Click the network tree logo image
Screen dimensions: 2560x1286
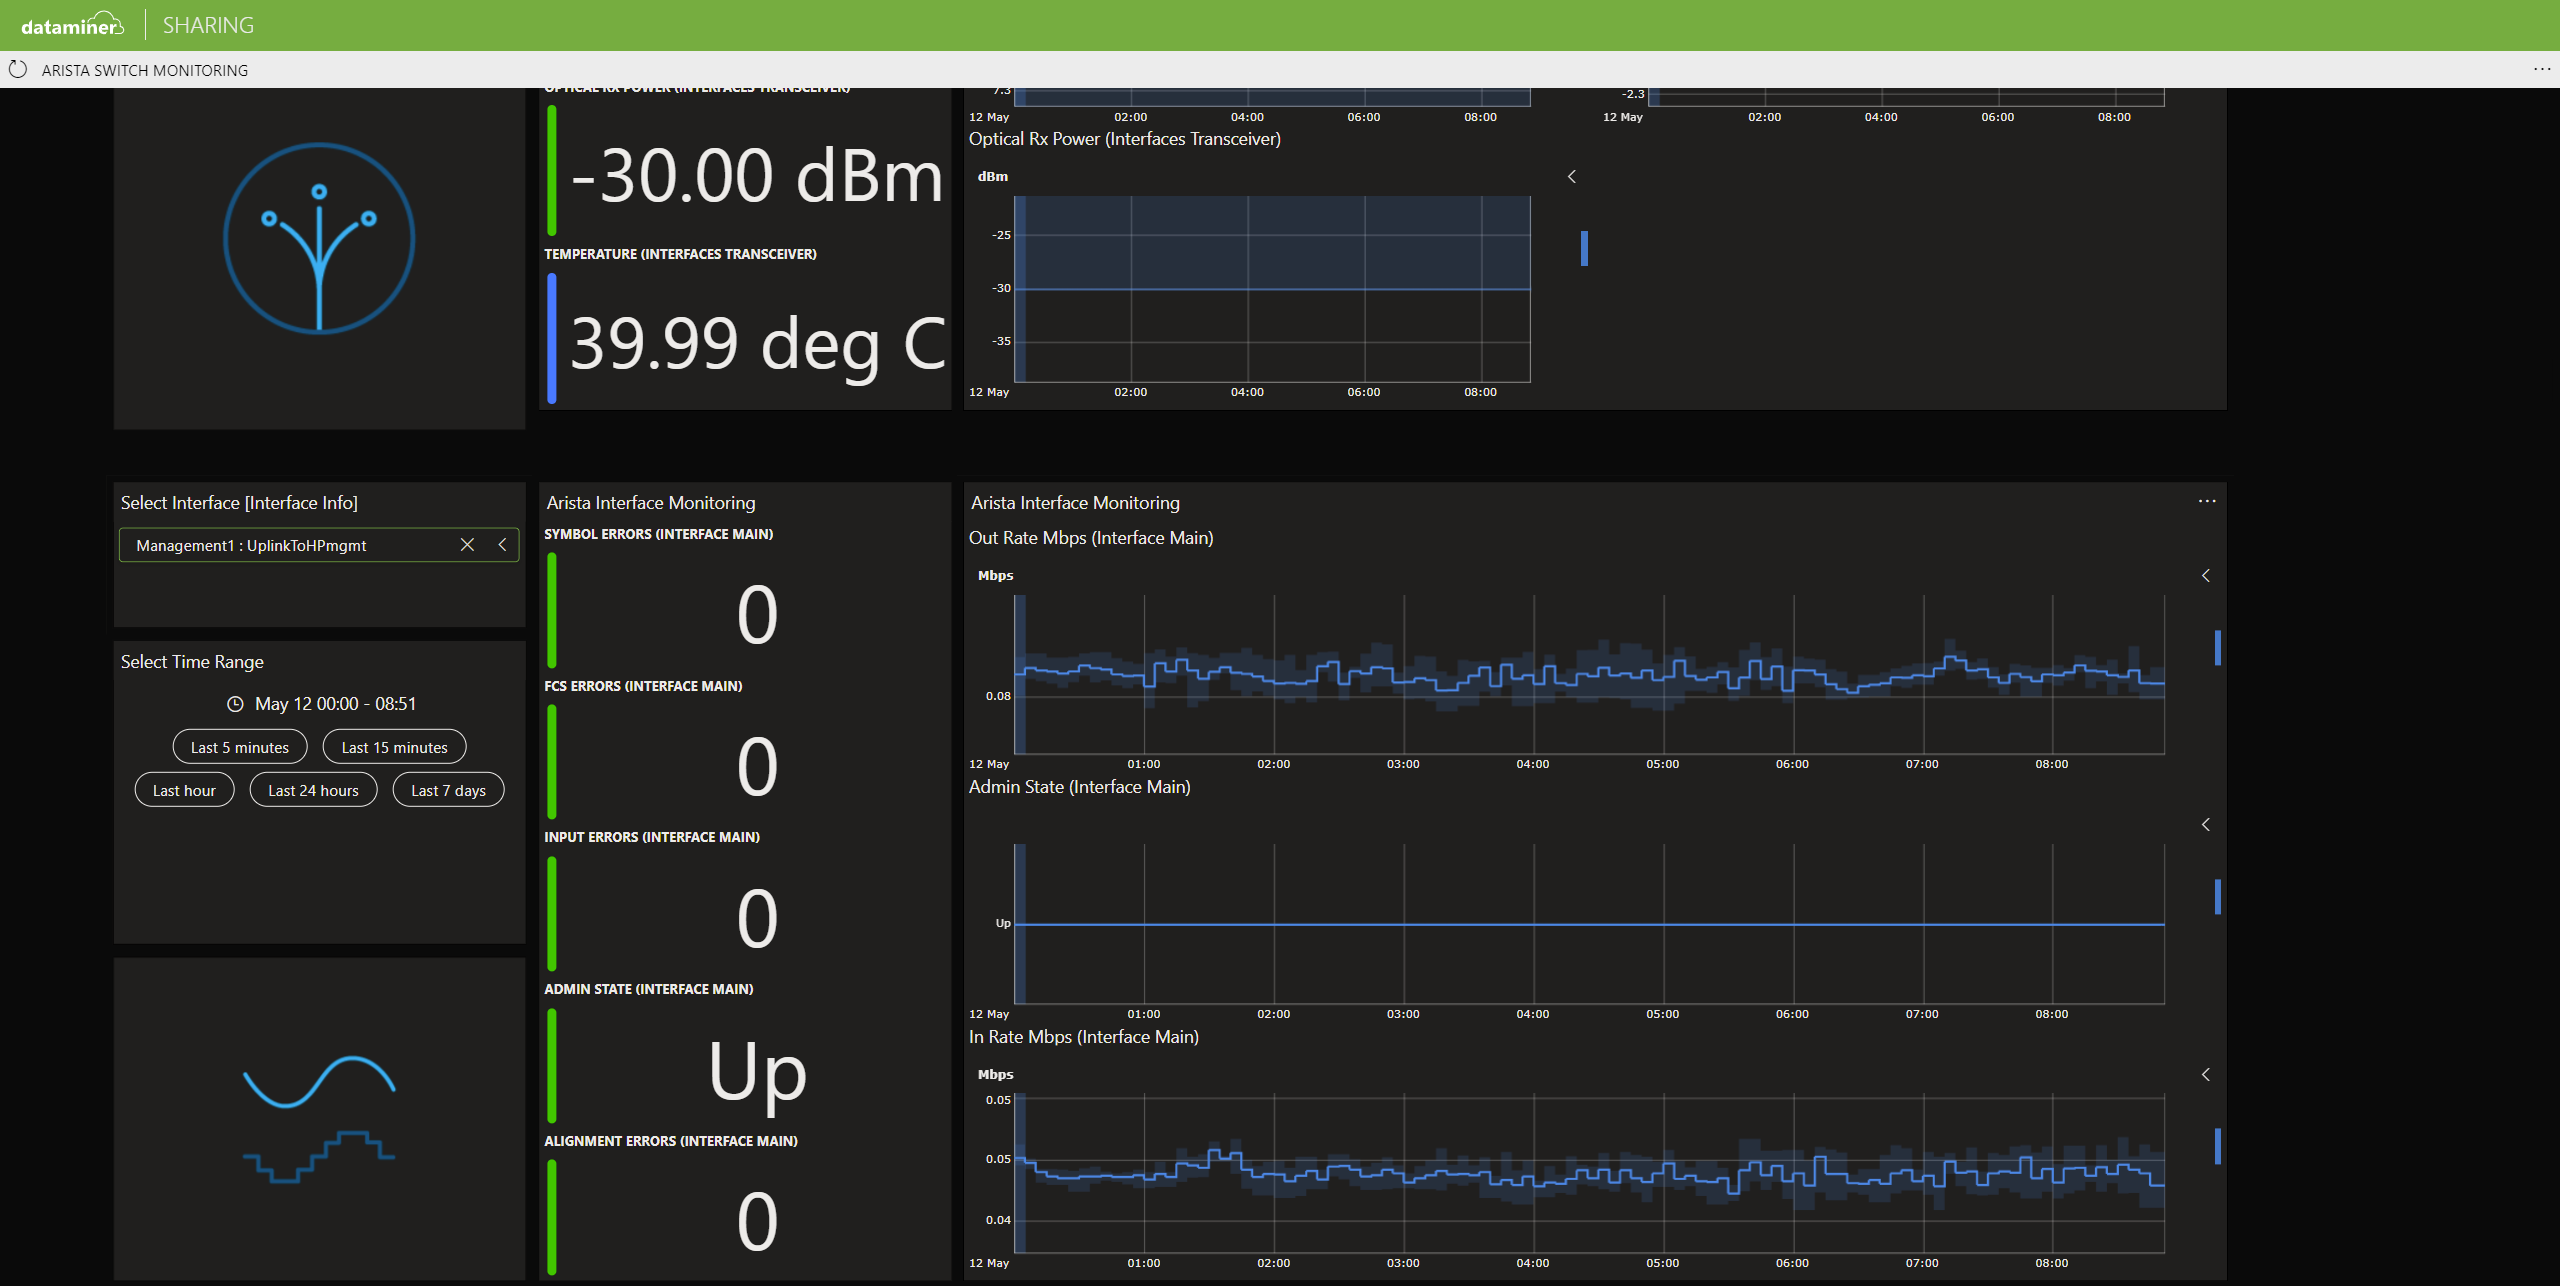[x=319, y=238]
